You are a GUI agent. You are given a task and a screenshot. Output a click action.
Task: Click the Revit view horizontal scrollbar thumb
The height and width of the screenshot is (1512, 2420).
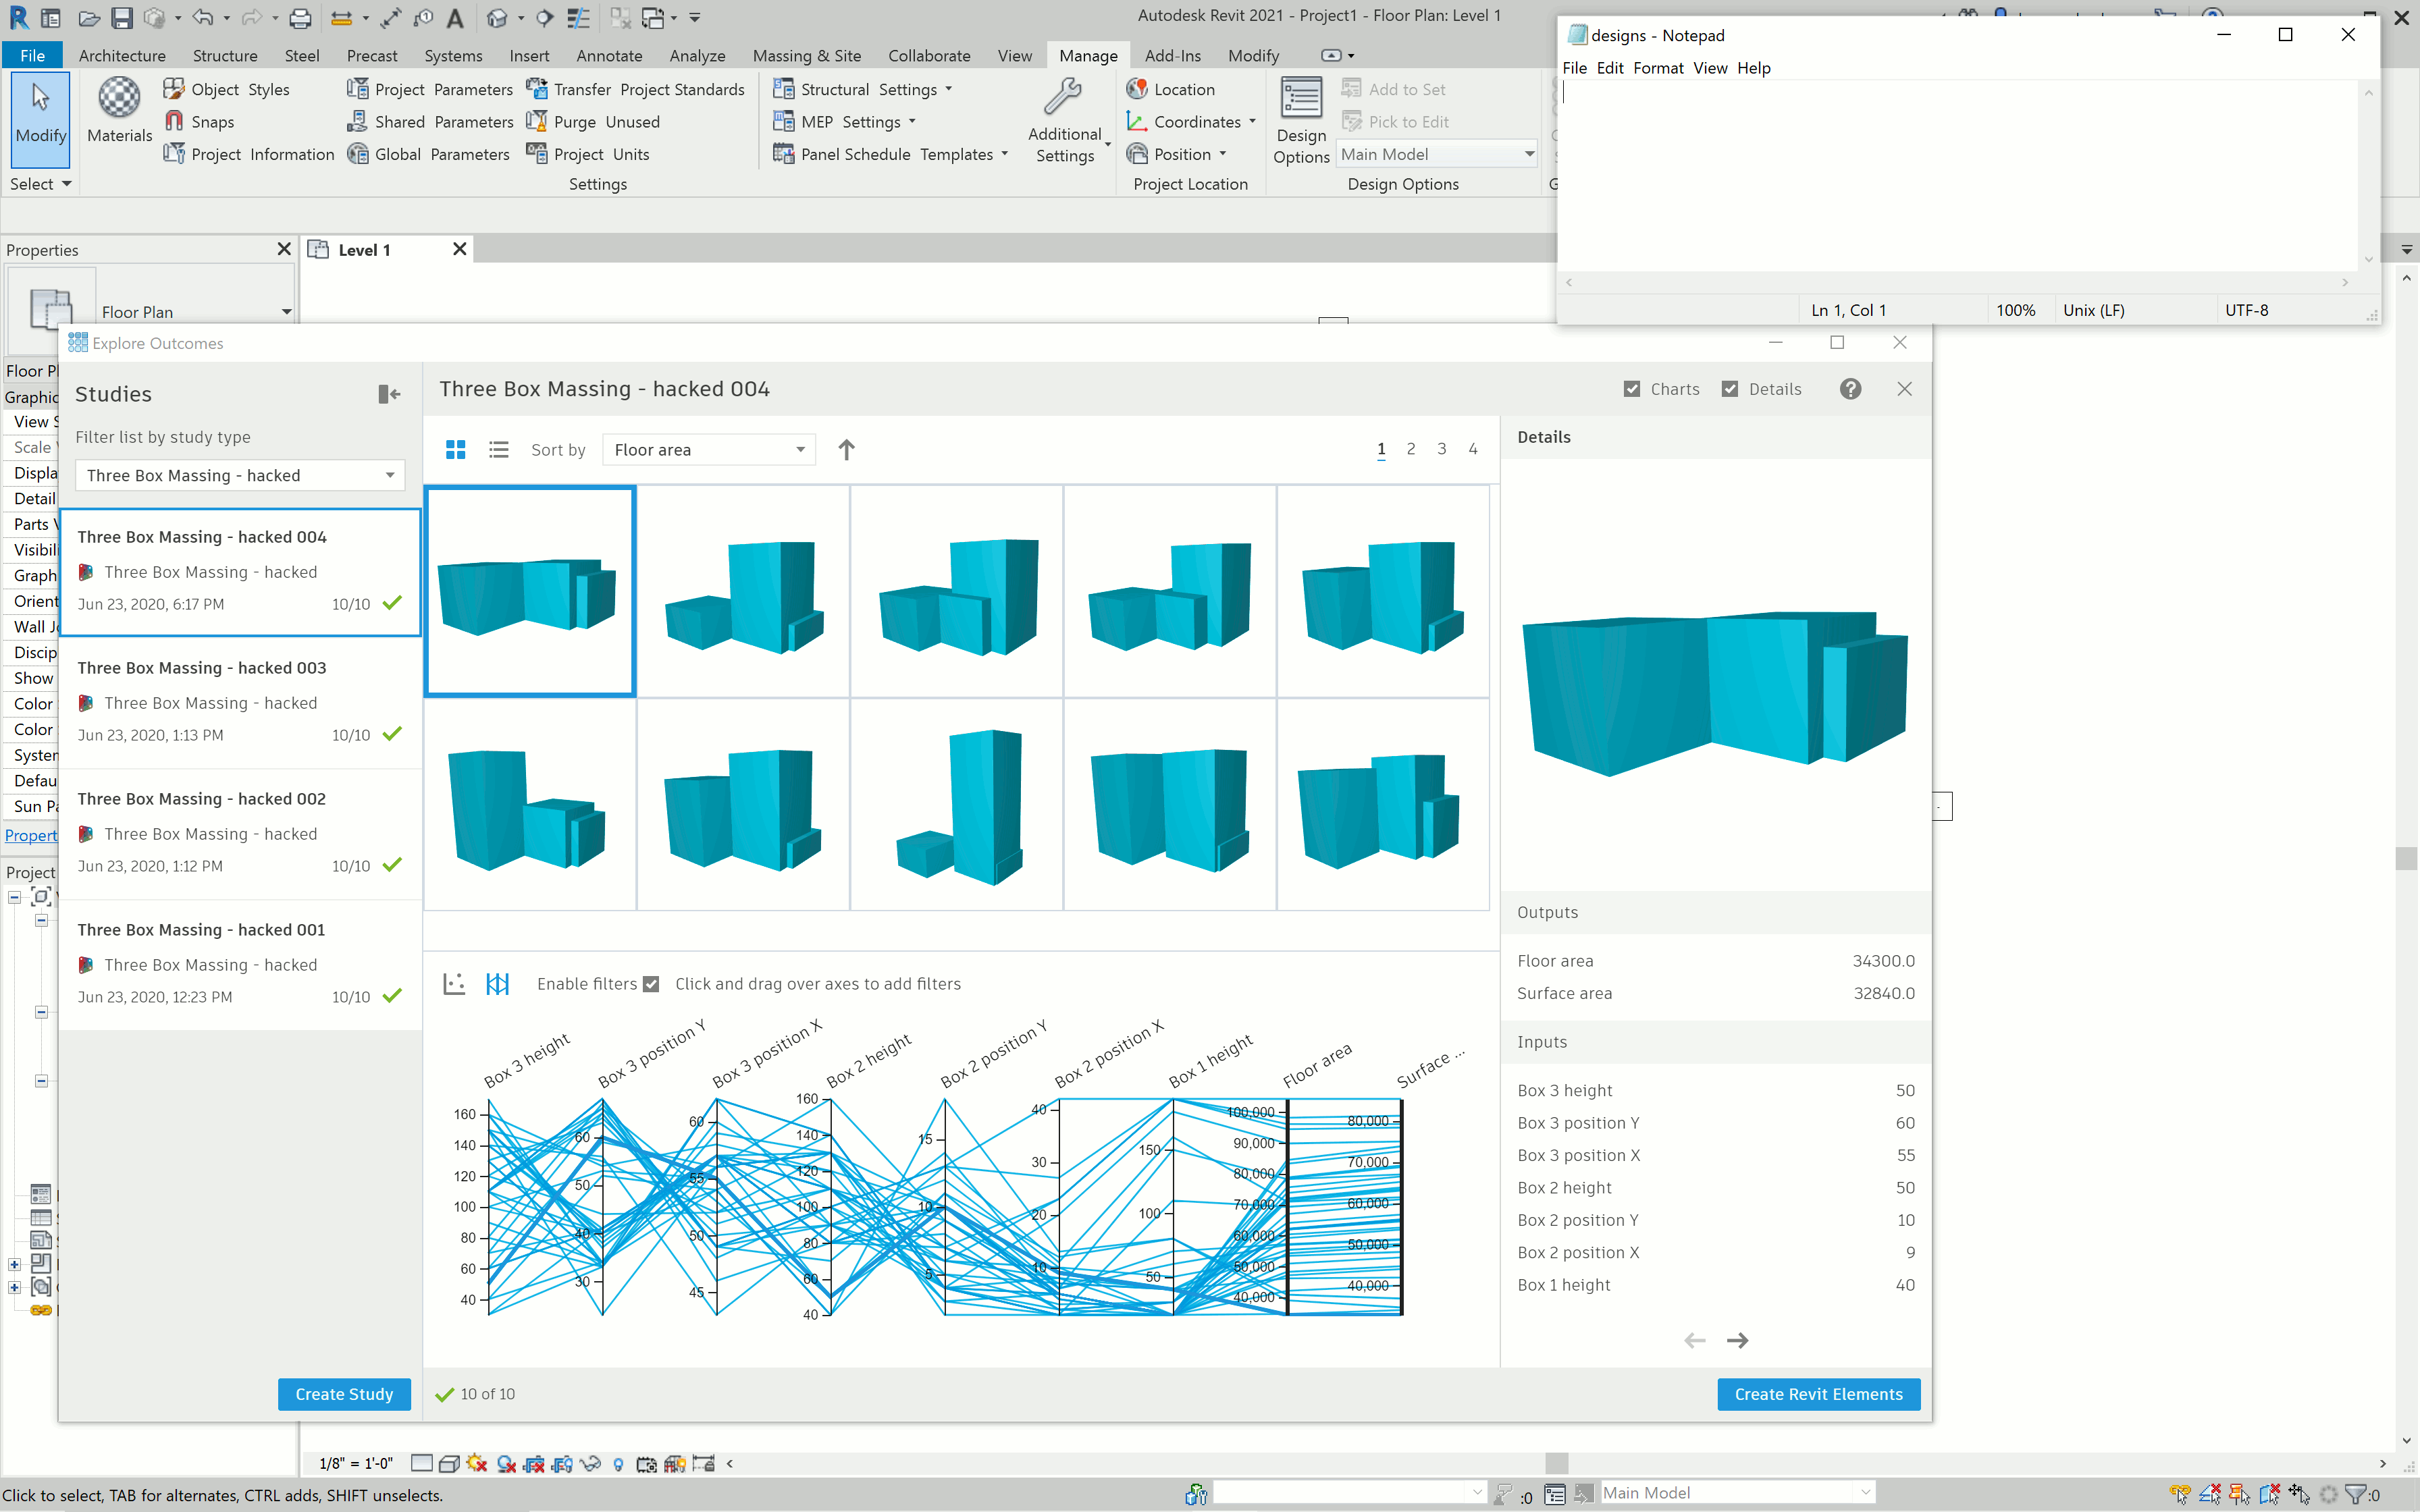pyautogui.click(x=1556, y=1463)
